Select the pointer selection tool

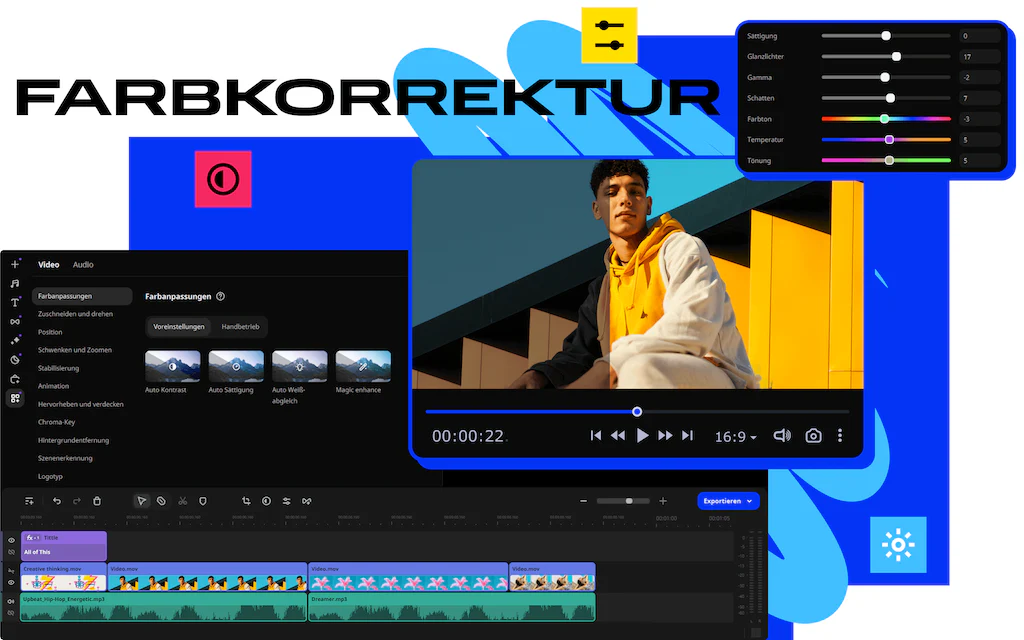coord(141,501)
